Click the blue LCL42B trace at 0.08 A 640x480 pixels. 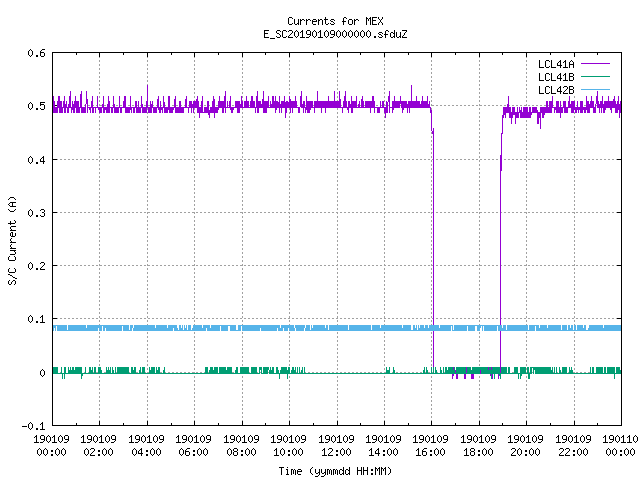click(337, 328)
